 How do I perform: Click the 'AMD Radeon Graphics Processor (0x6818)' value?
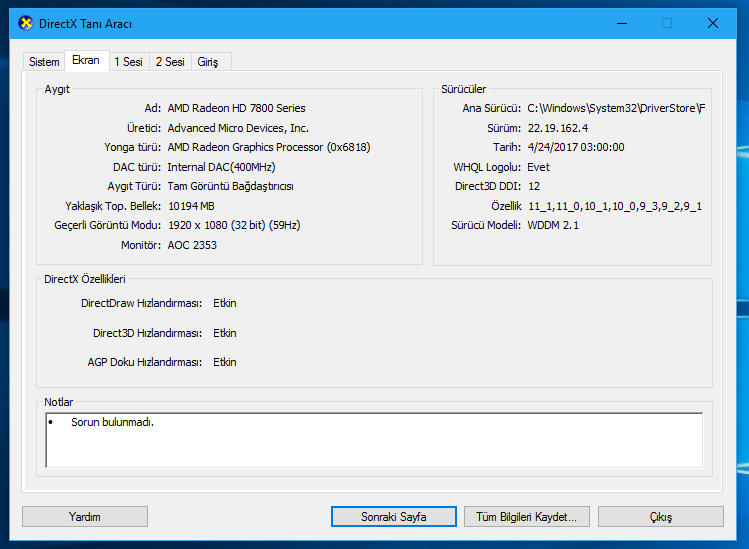coord(269,147)
